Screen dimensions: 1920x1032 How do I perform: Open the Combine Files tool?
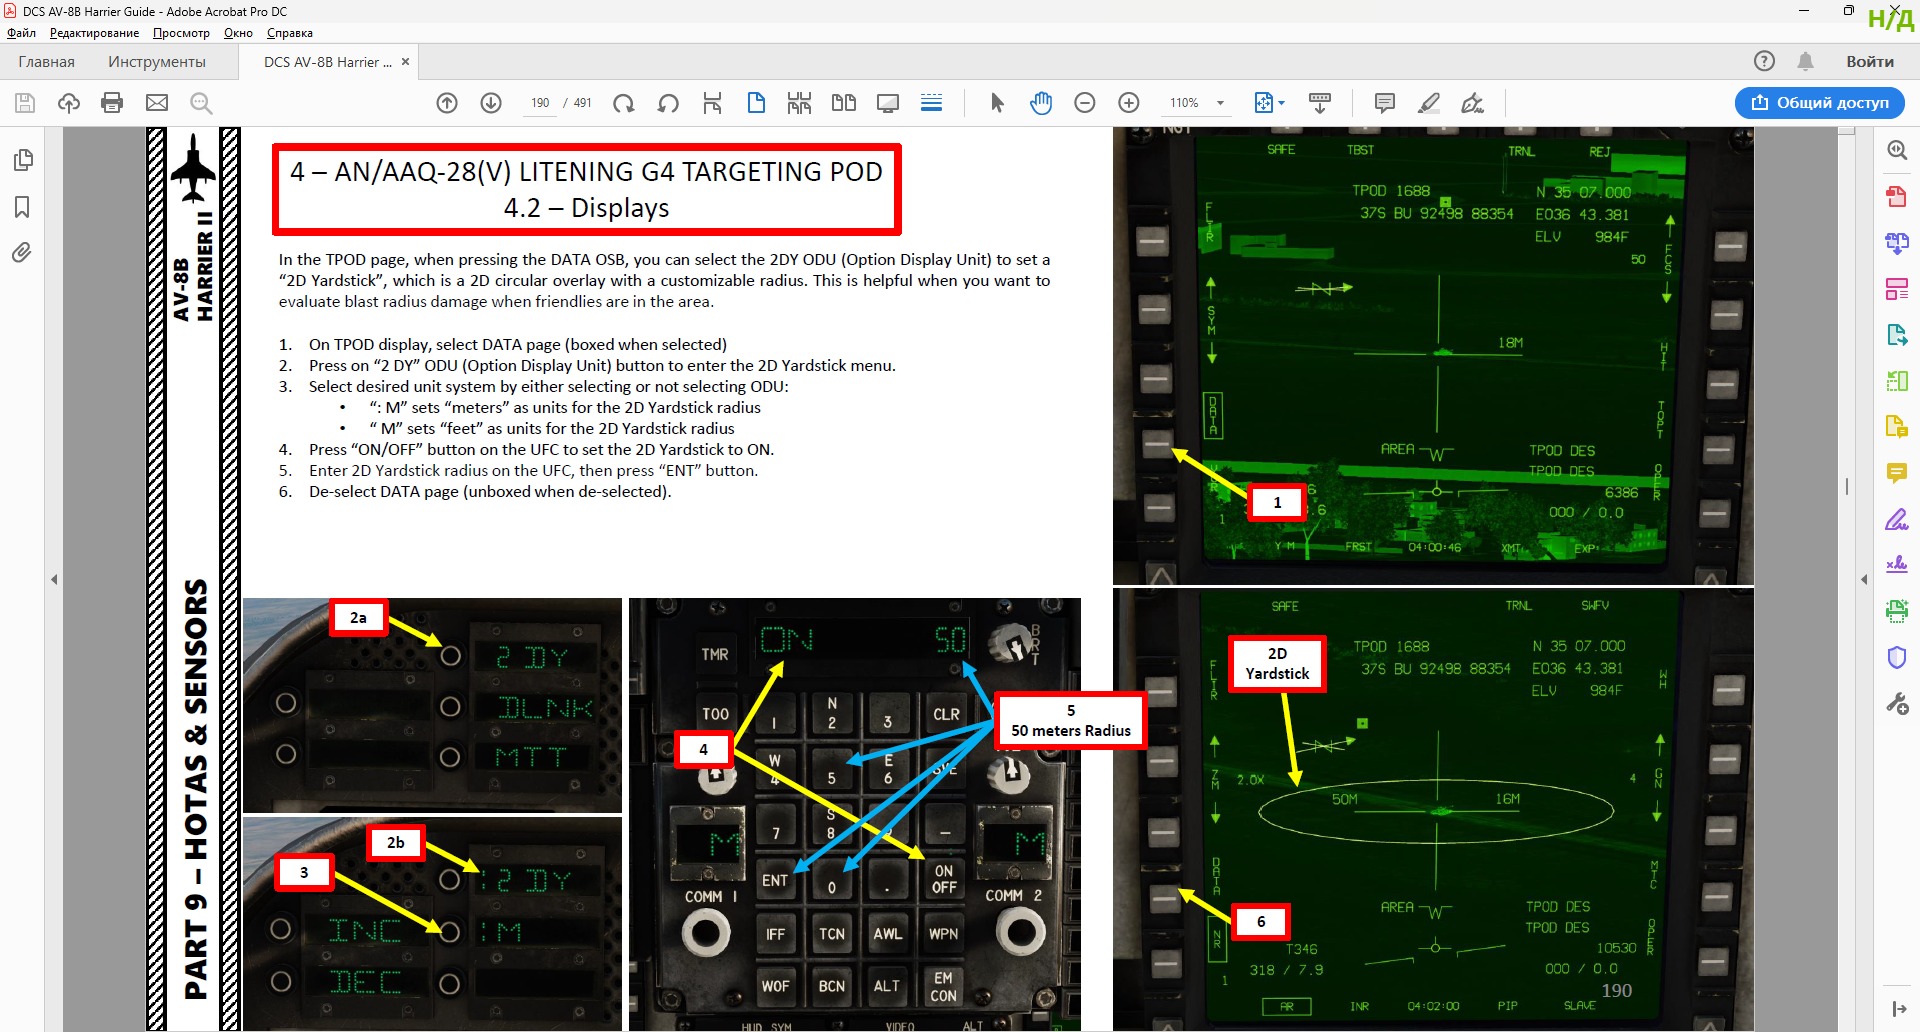[x=1897, y=242]
